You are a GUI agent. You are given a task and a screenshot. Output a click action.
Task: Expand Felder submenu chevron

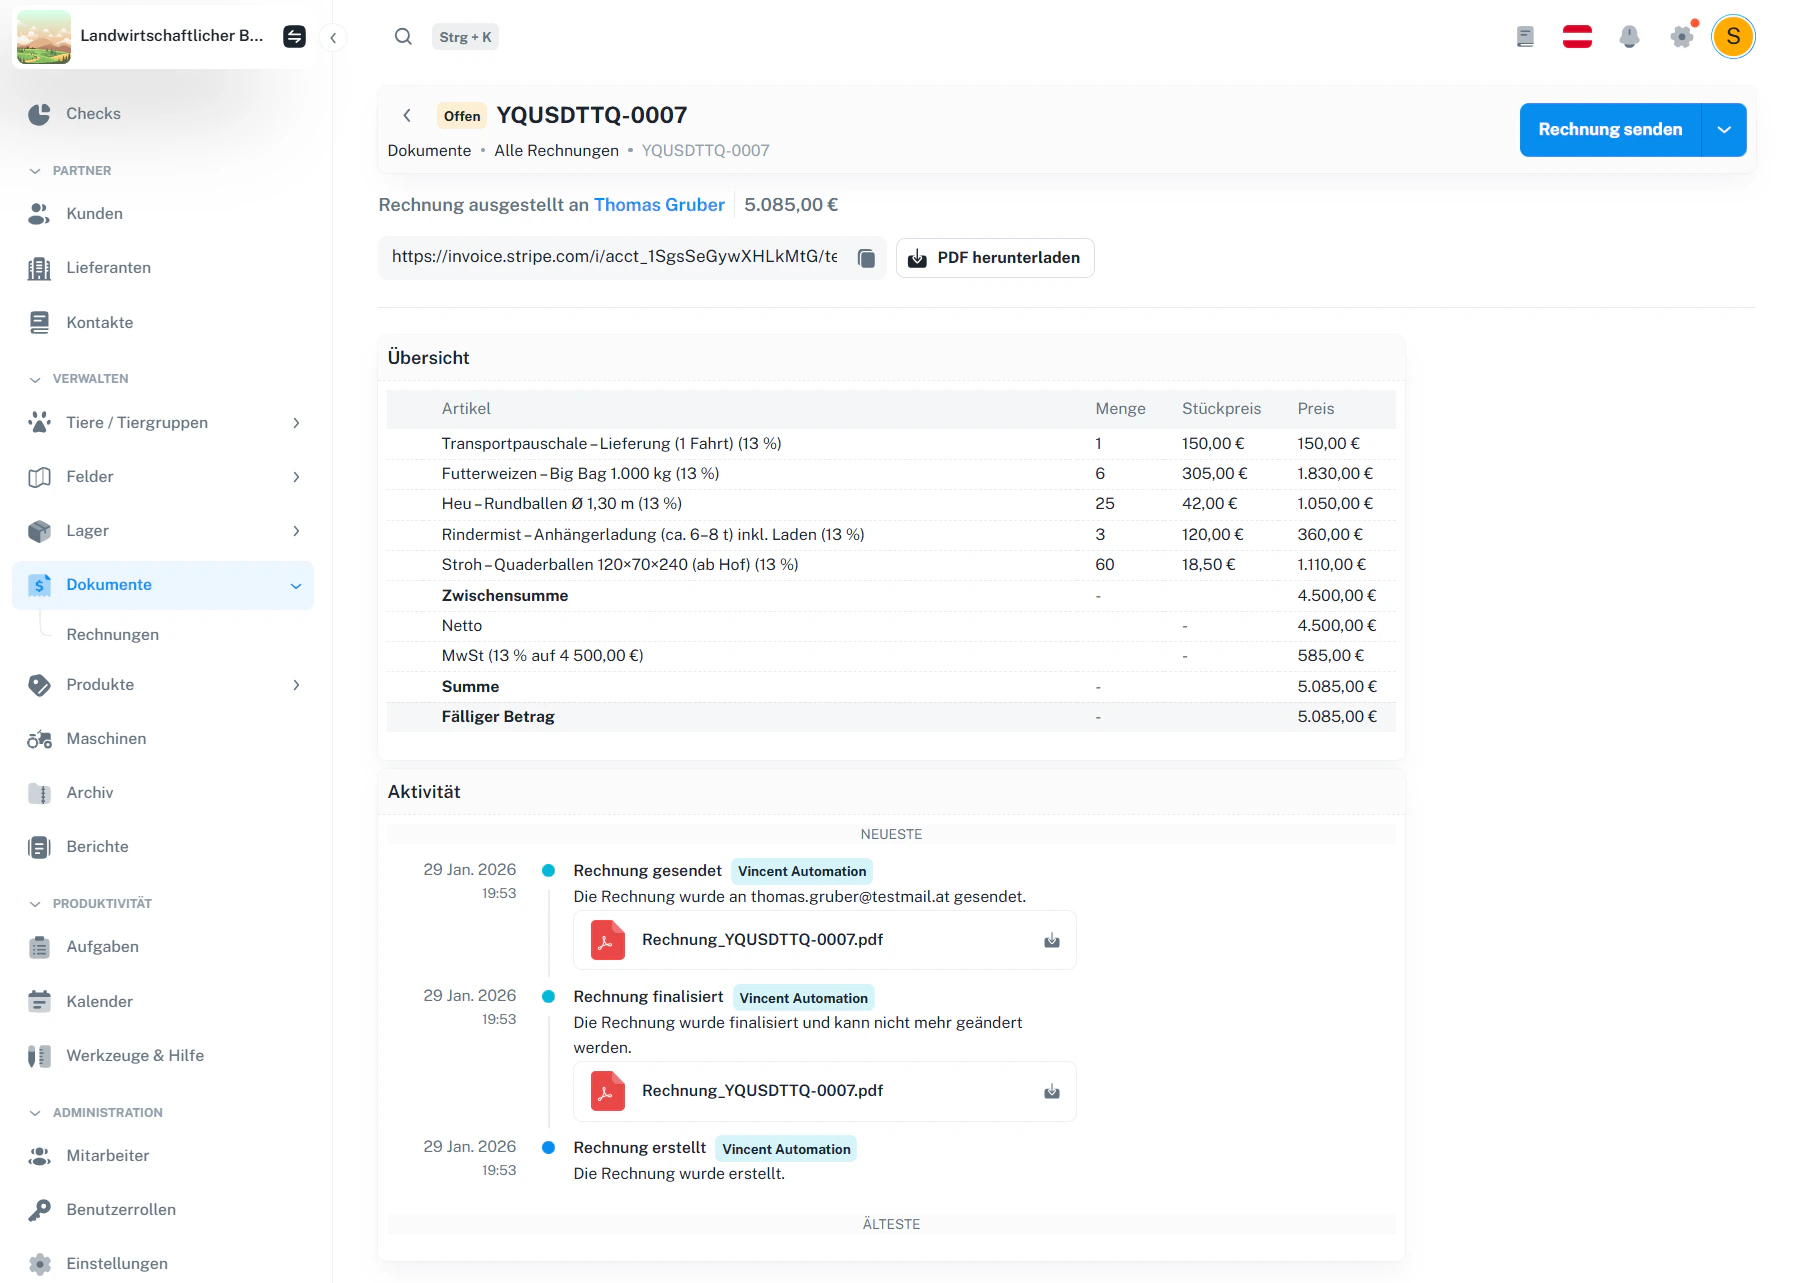[x=296, y=477]
